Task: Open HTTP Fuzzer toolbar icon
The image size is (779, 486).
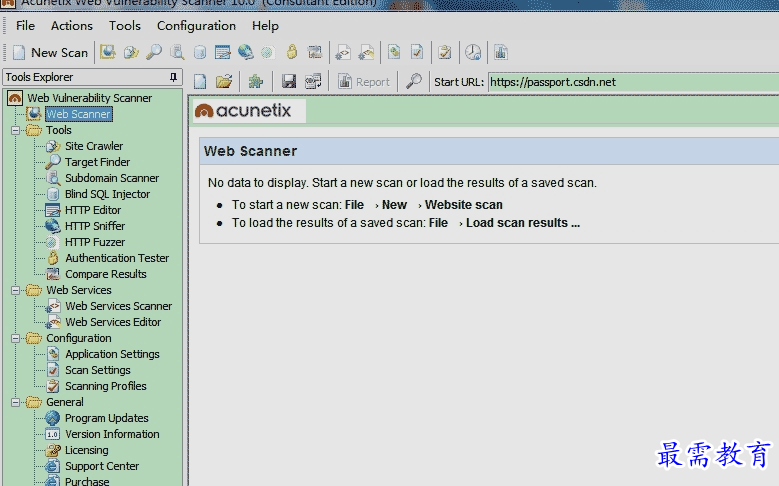Action: [268, 52]
